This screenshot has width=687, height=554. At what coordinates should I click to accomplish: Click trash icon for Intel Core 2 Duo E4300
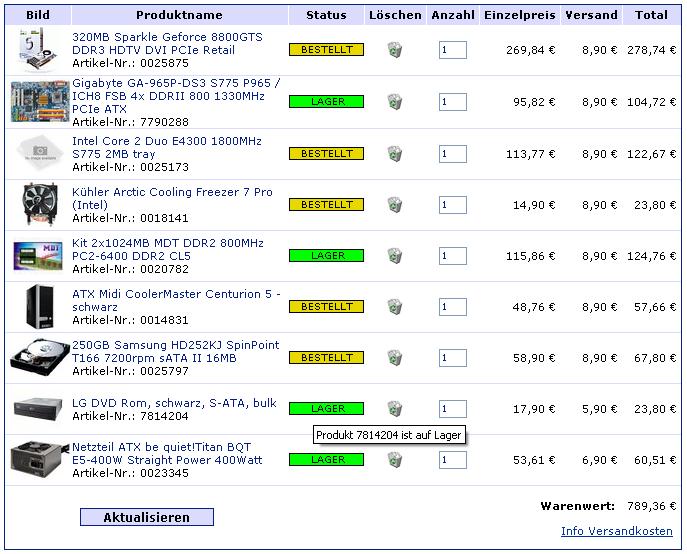click(395, 153)
